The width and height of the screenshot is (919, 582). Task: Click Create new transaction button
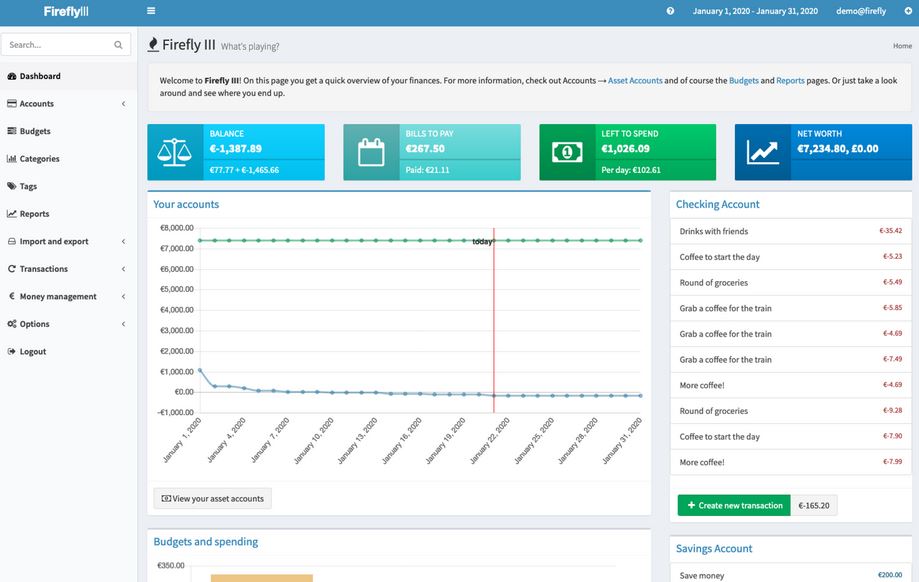coord(734,505)
